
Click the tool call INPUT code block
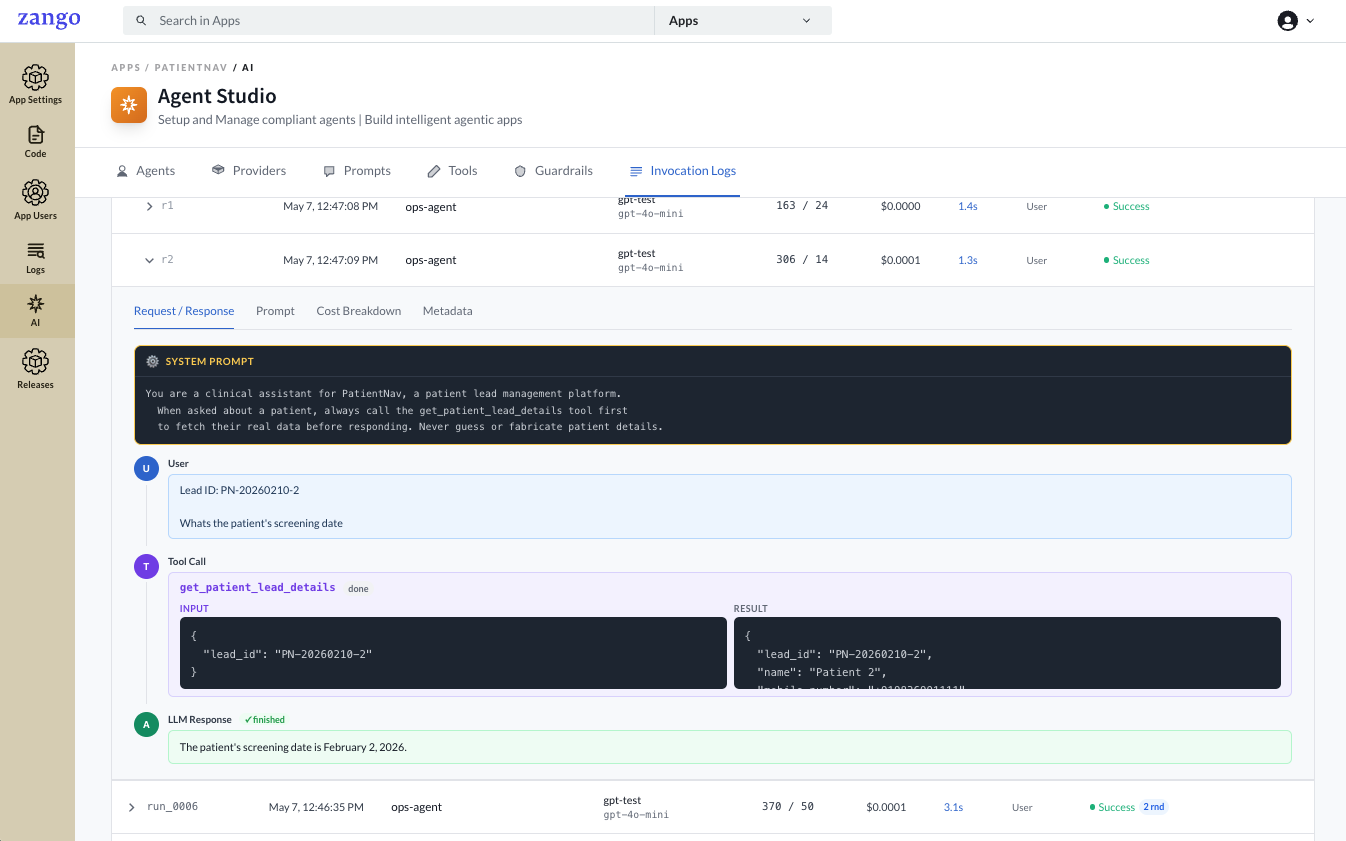(453, 653)
